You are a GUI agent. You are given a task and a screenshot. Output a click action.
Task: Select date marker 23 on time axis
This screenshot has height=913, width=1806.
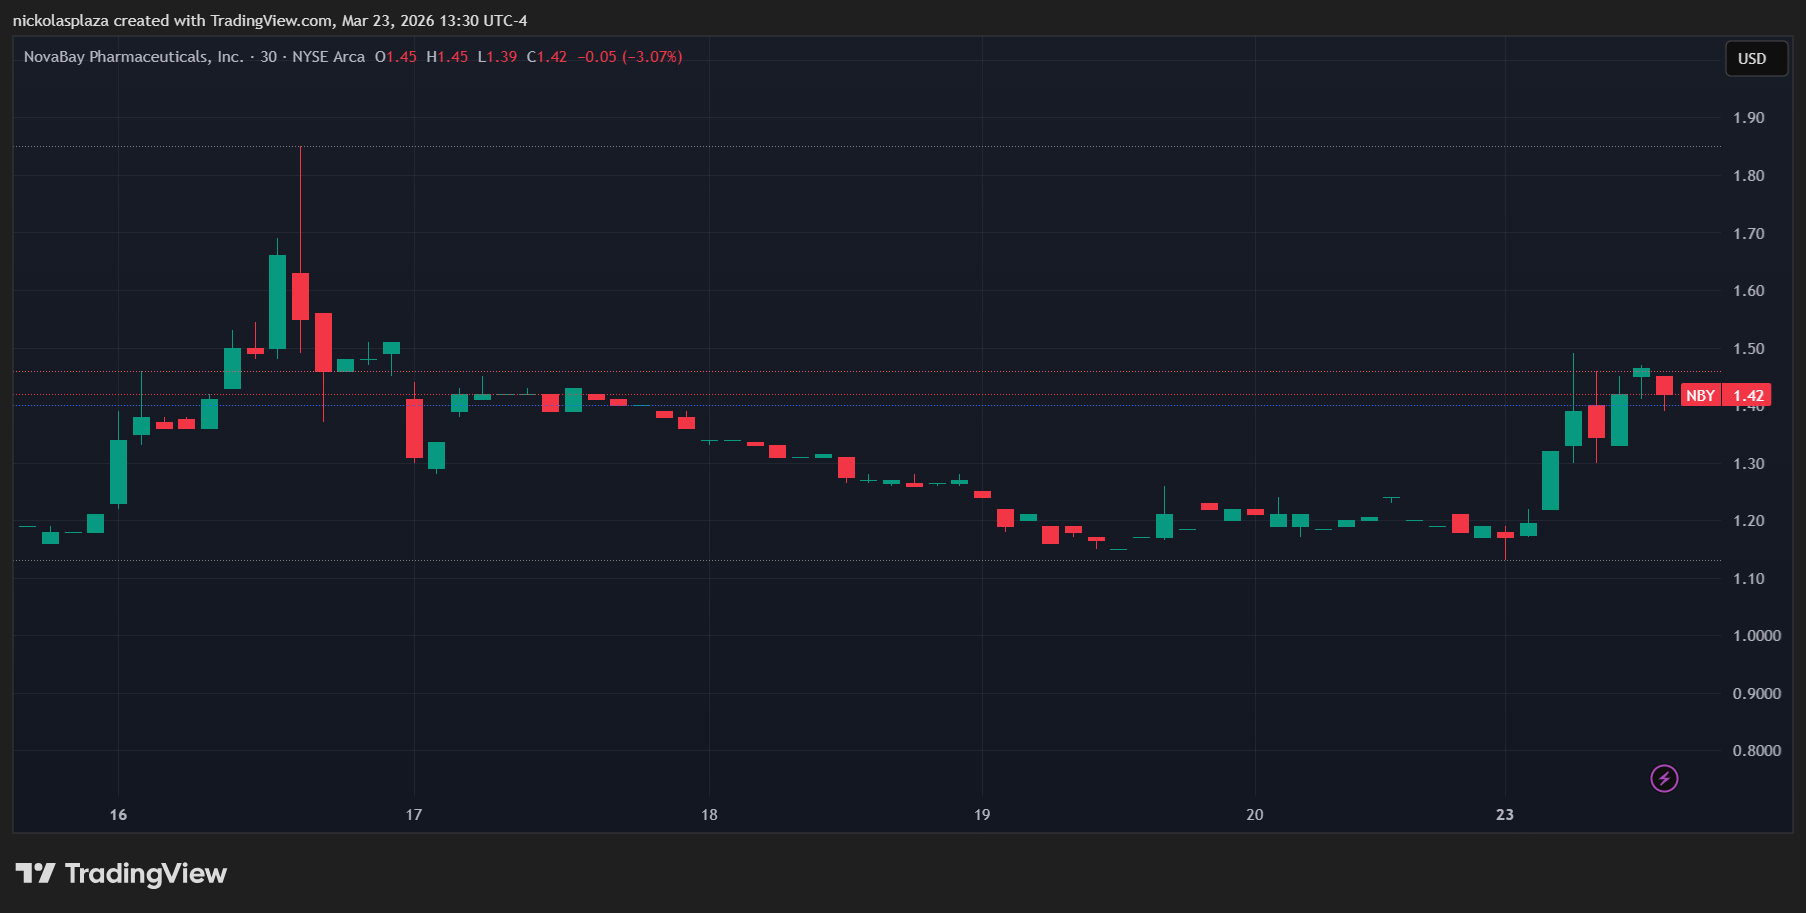pos(1504,814)
